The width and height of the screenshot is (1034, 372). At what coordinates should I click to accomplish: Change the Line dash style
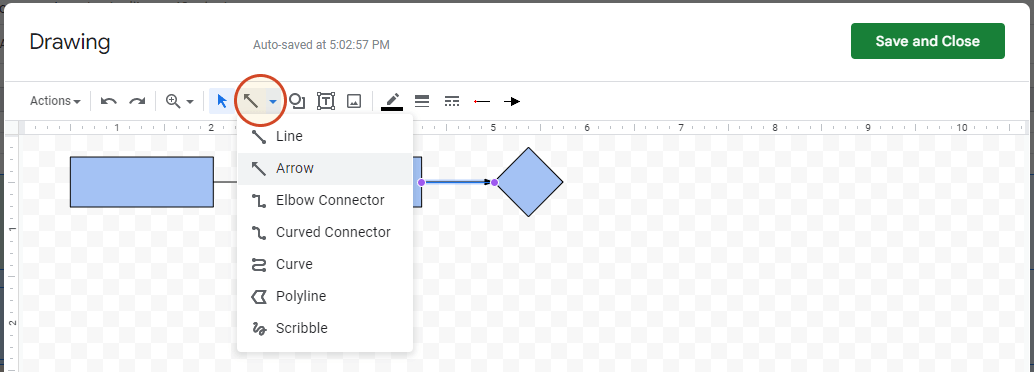(452, 101)
